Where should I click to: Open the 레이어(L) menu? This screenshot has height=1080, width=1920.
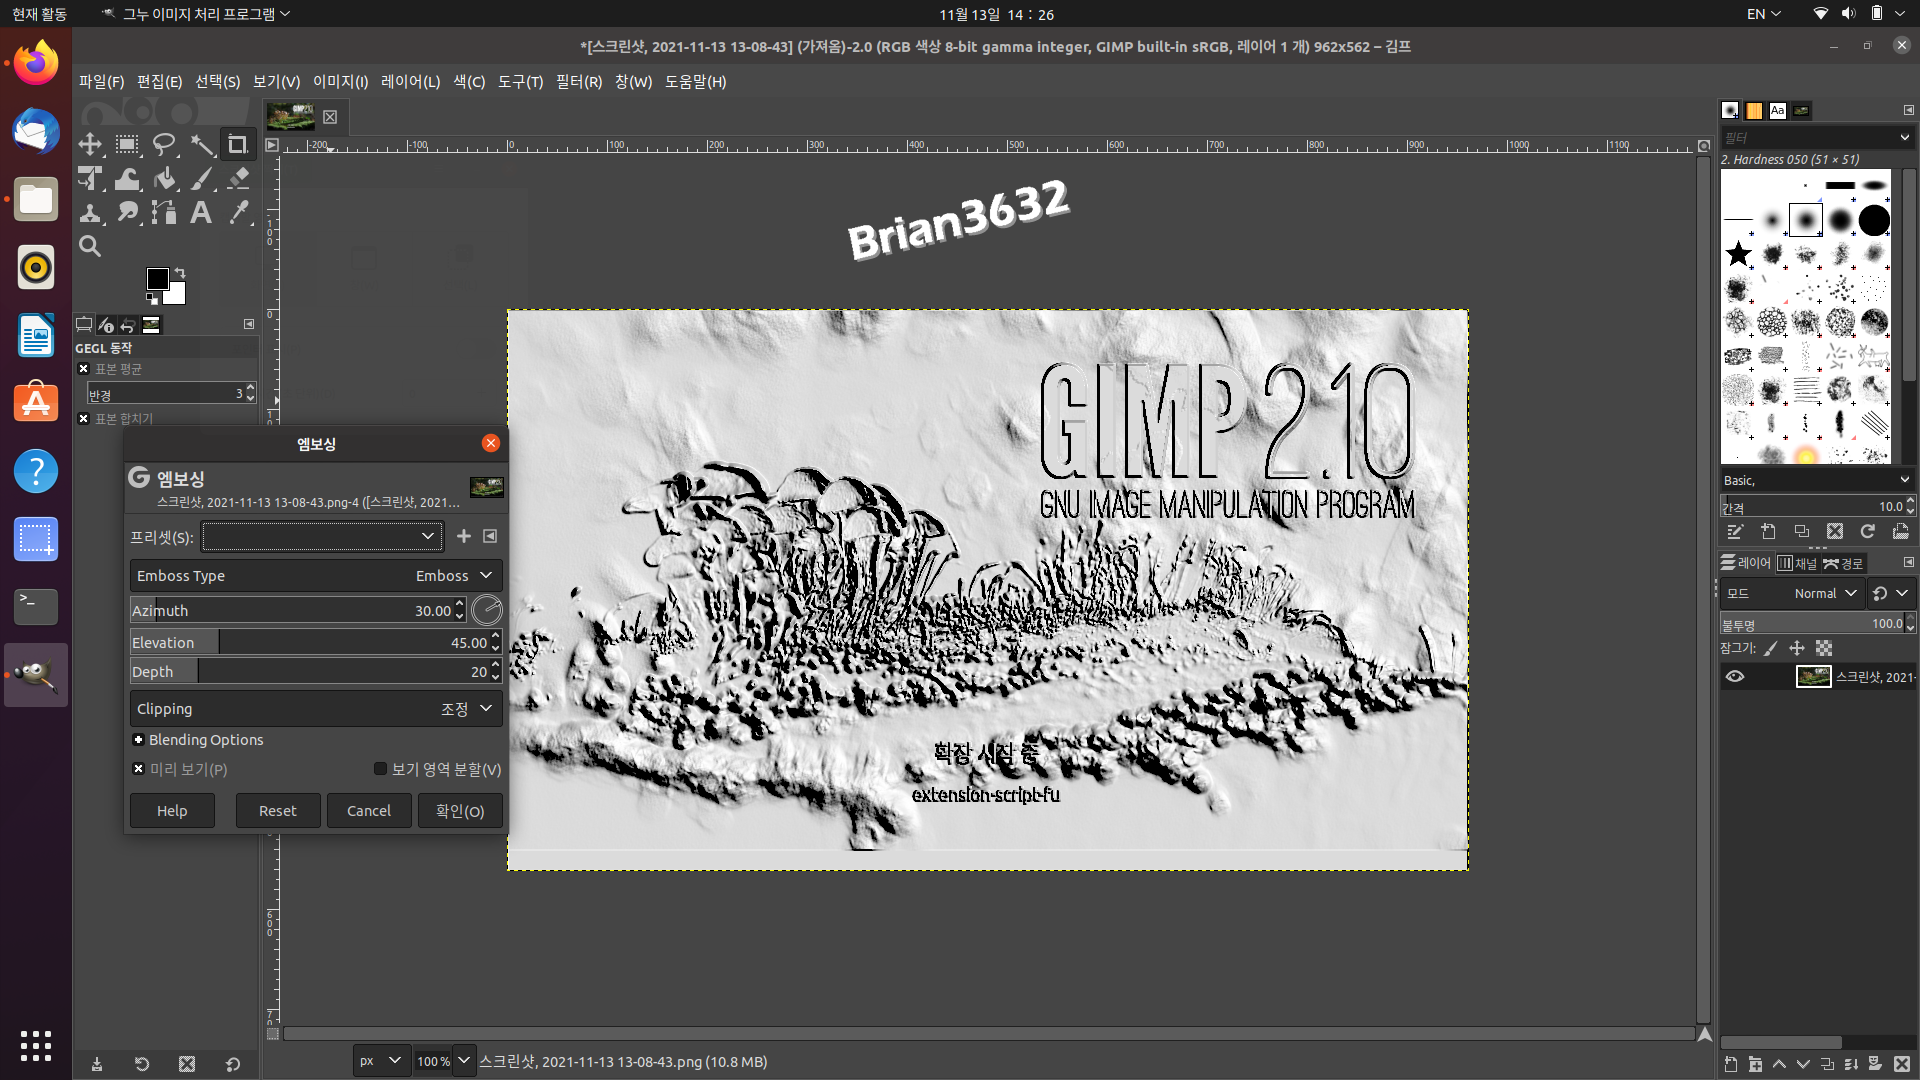pos(410,82)
